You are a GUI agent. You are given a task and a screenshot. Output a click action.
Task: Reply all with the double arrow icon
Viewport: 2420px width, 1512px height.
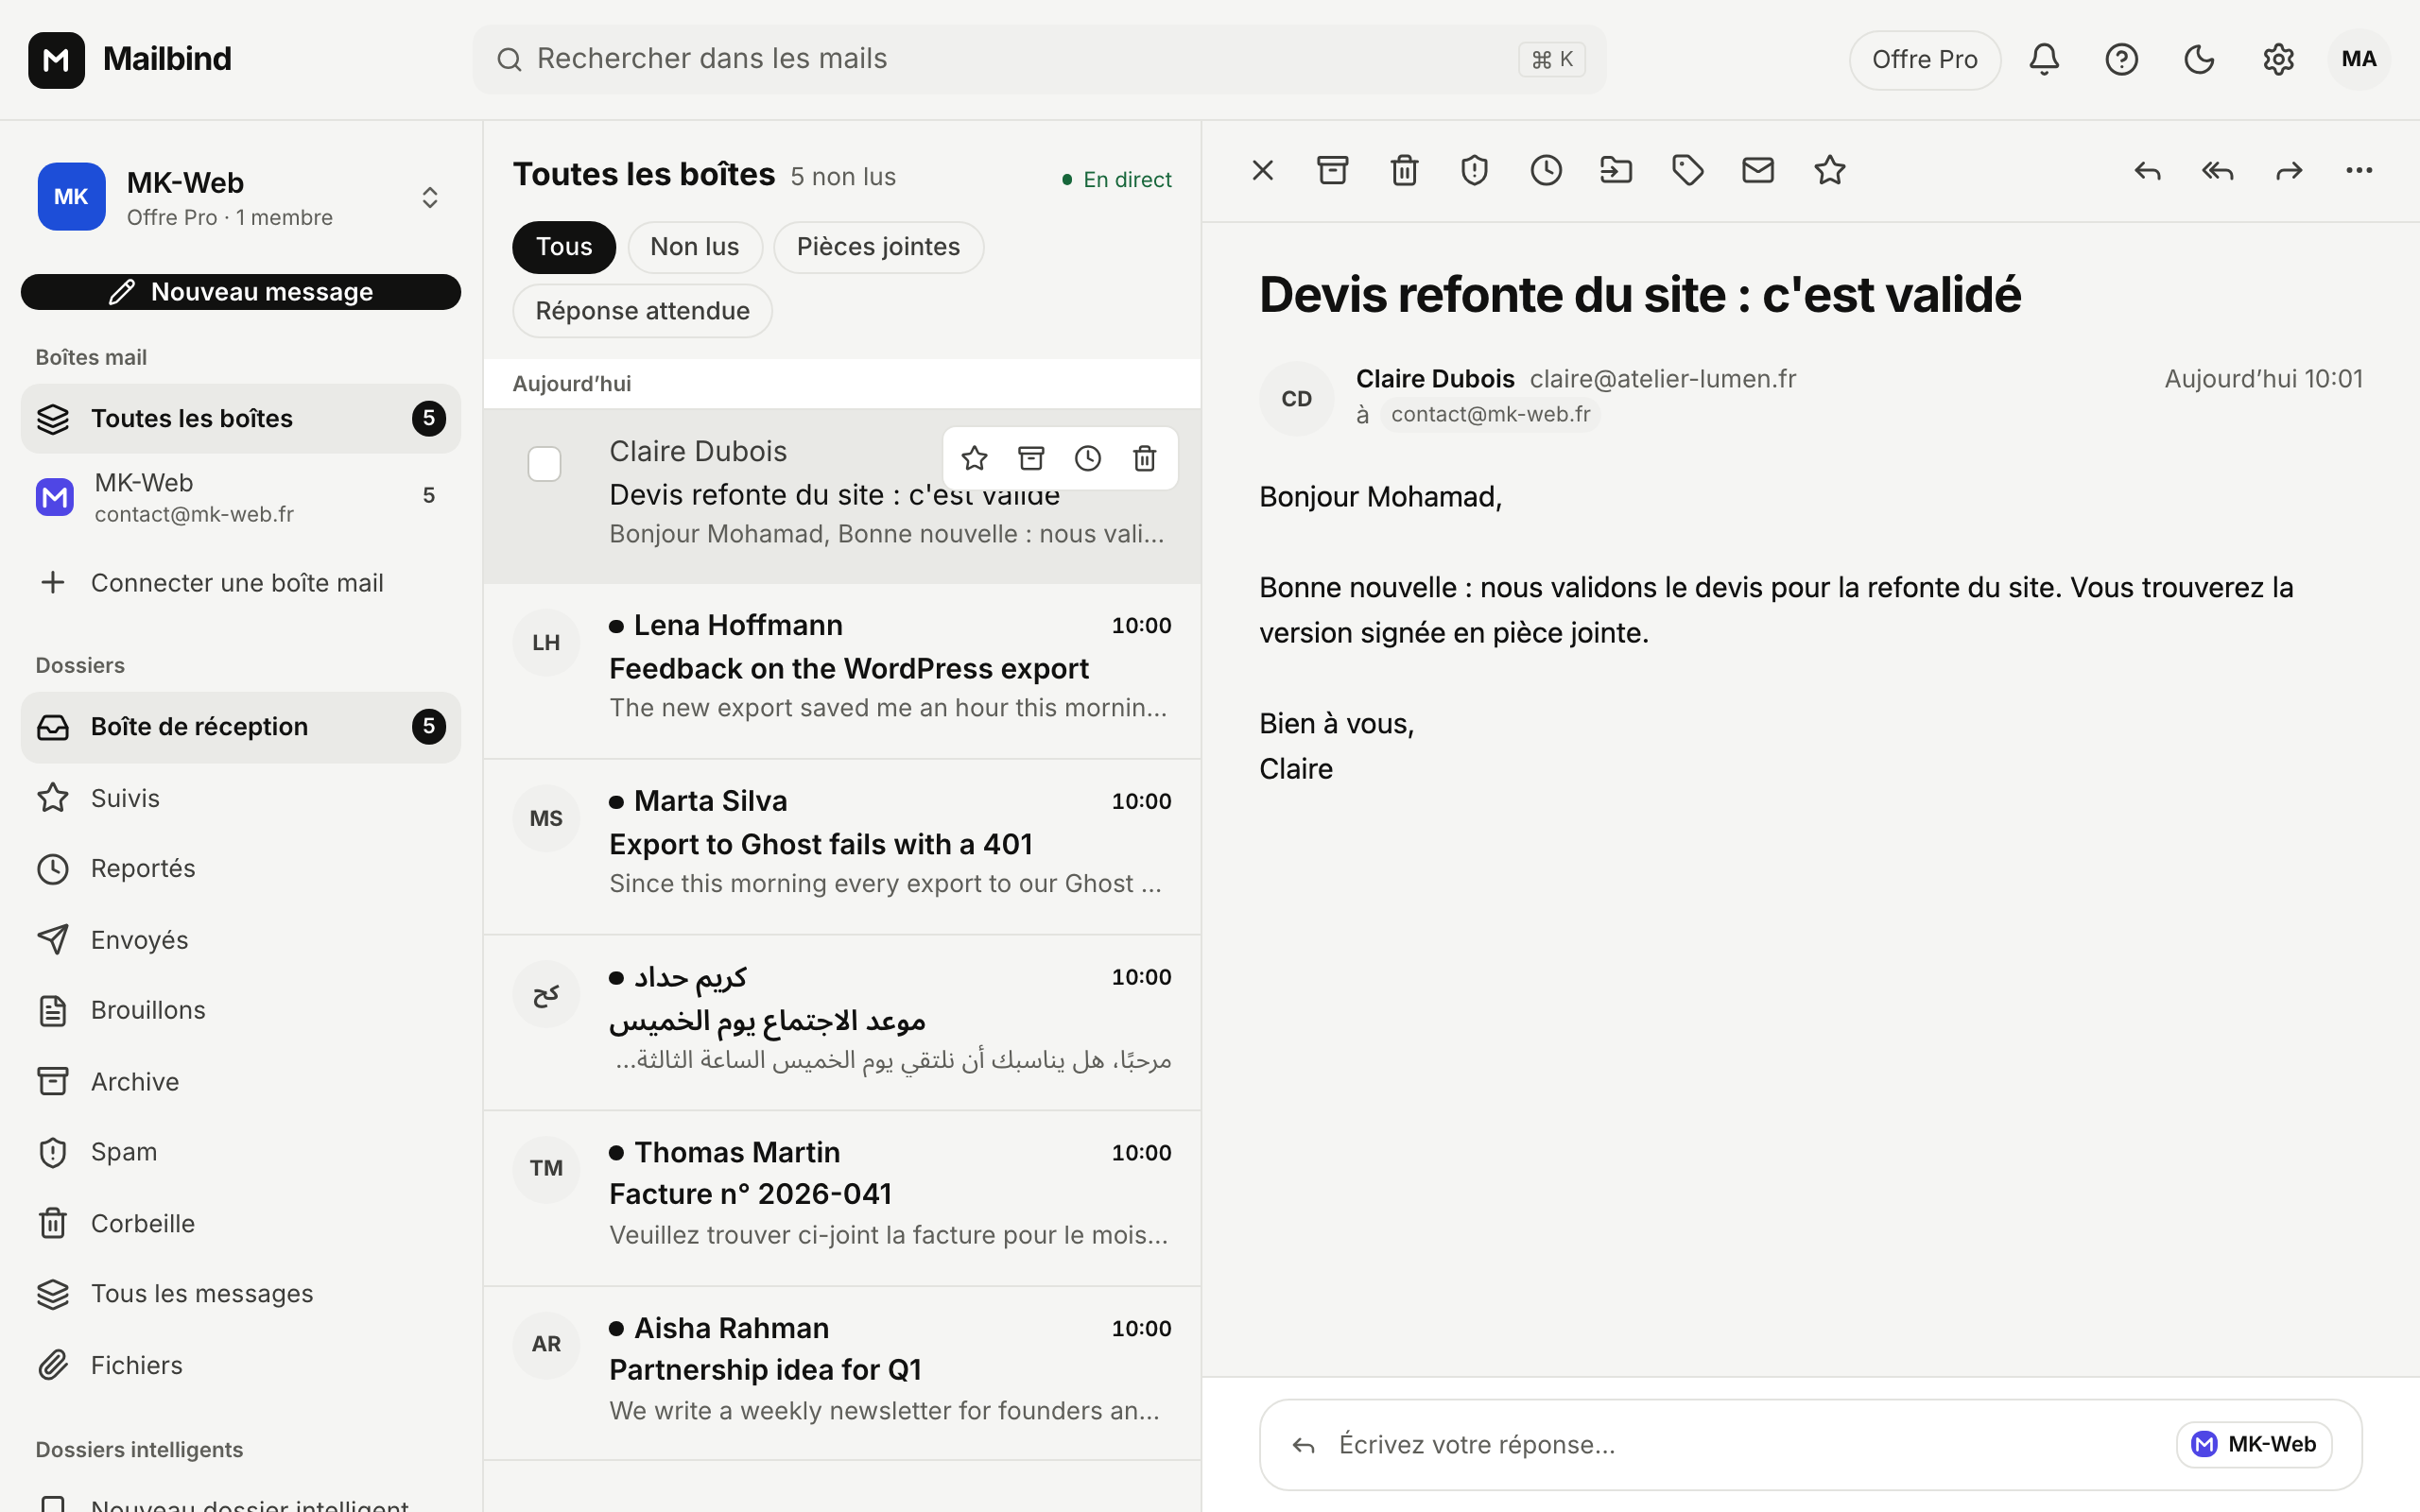pyautogui.click(x=2218, y=170)
